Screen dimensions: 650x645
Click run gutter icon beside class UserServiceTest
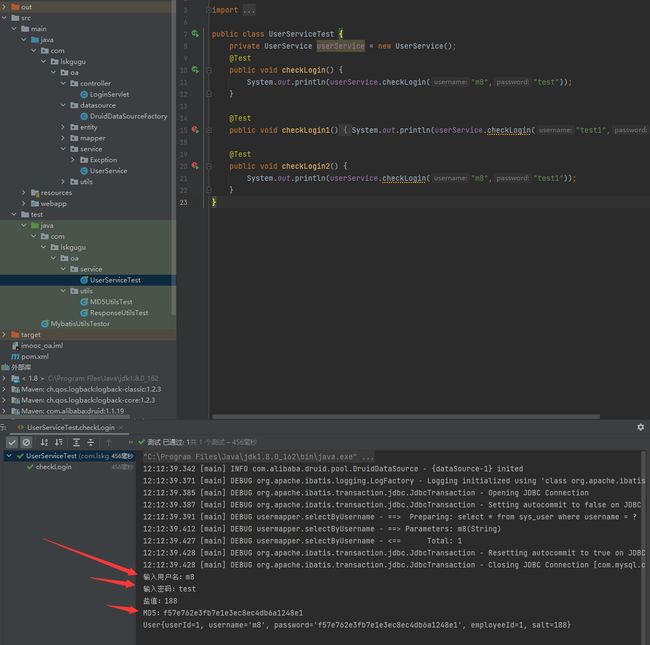click(195, 34)
